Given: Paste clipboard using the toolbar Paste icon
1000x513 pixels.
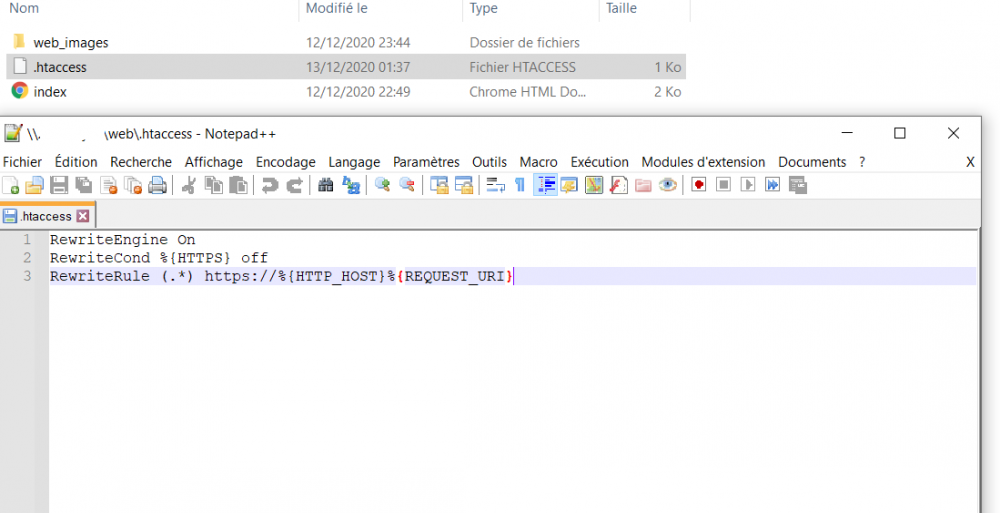Looking at the screenshot, I should 238,186.
